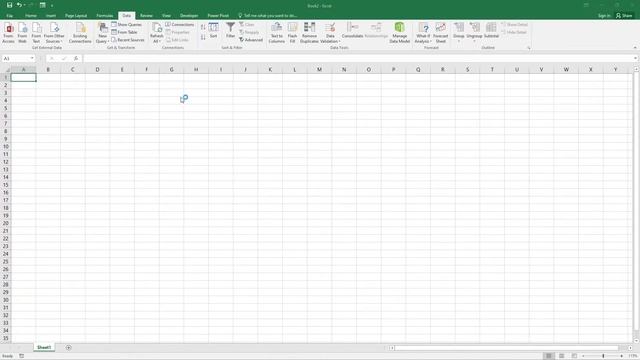The image size is (640, 360).
Task: Click the macro record status icon
Action: pyautogui.click(x=22, y=356)
